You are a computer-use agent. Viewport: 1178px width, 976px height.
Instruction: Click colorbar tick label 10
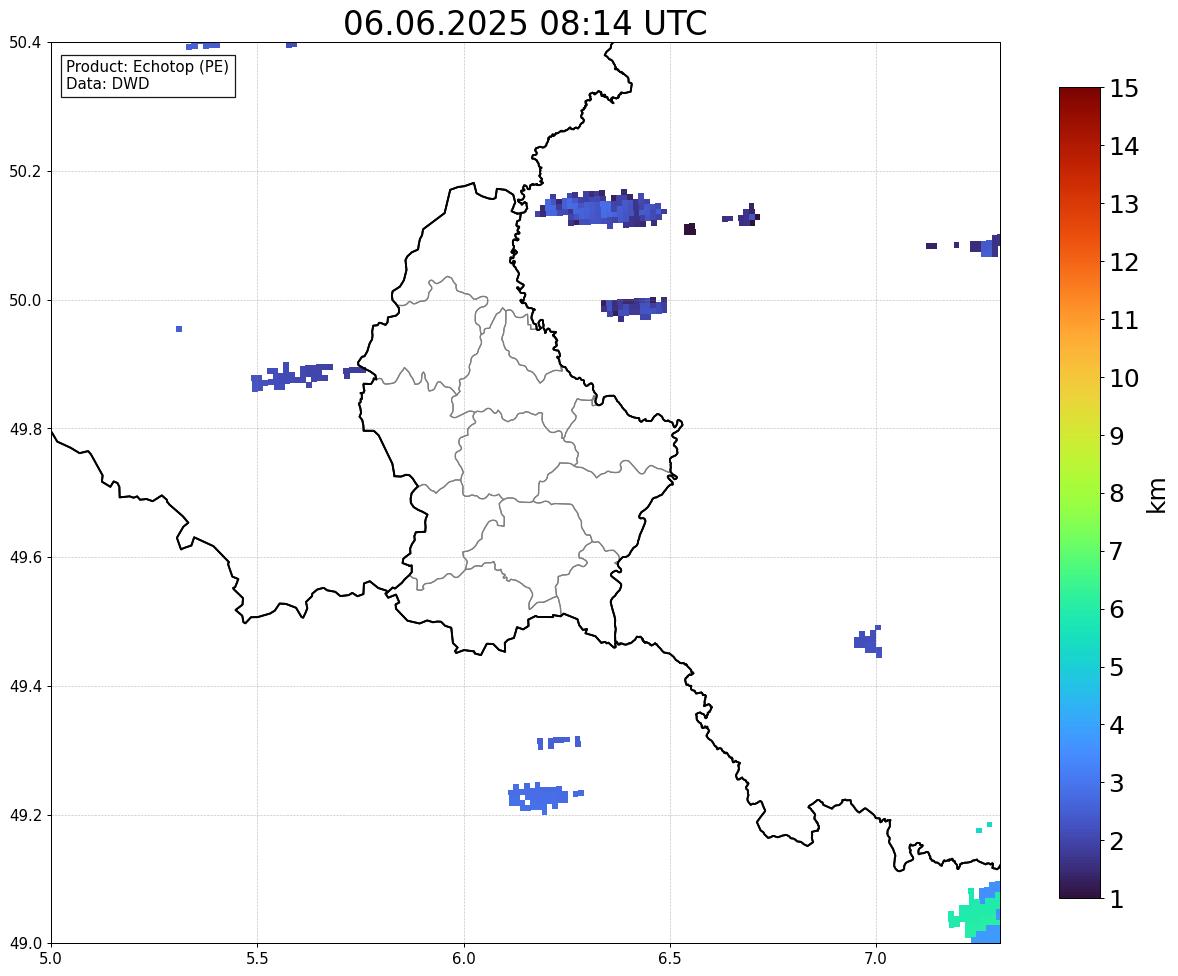[1124, 378]
